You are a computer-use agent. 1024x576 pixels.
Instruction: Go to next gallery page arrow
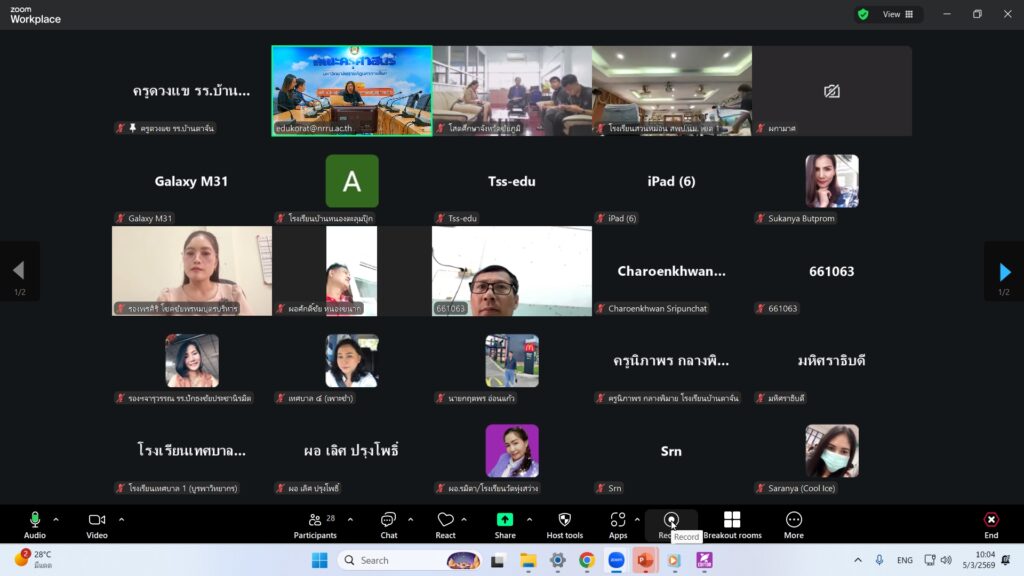[1004, 271]
